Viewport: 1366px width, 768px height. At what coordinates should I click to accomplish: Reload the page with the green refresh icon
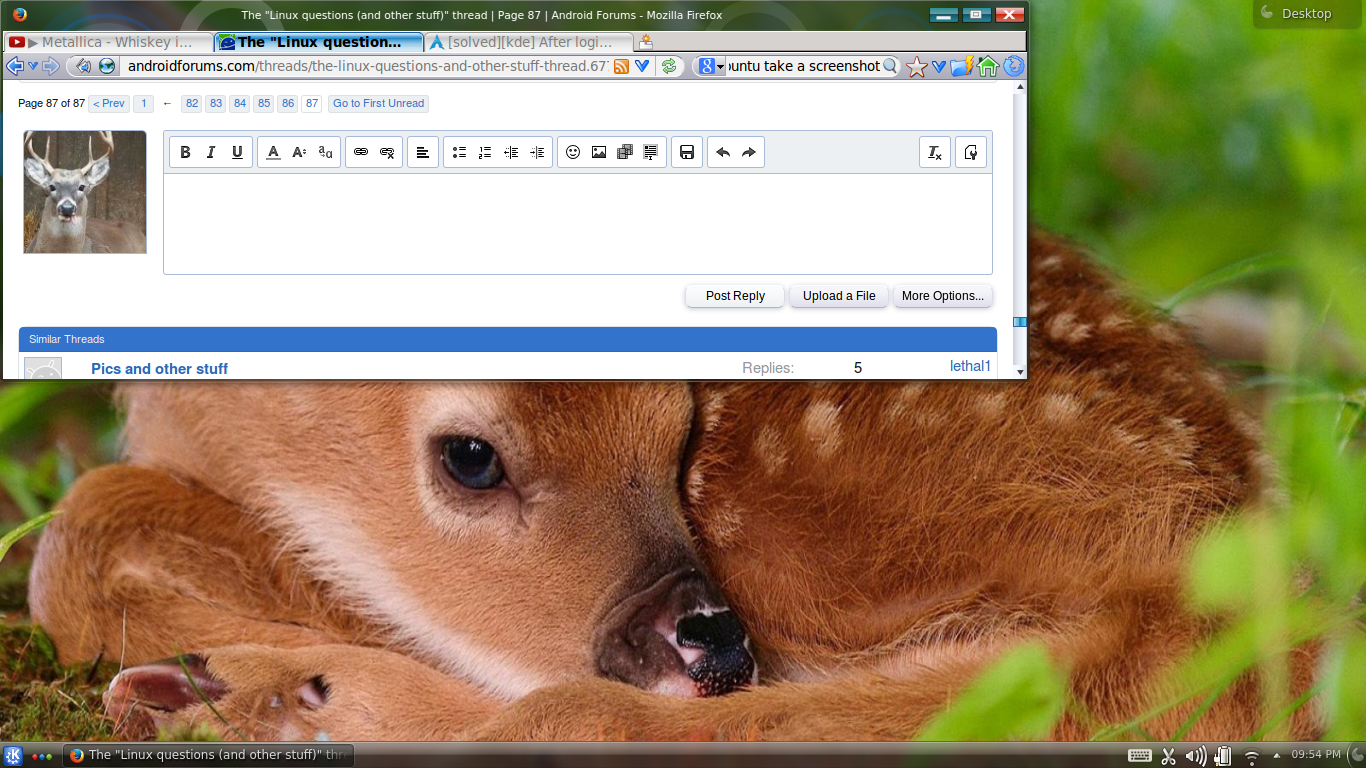(669, 66)
